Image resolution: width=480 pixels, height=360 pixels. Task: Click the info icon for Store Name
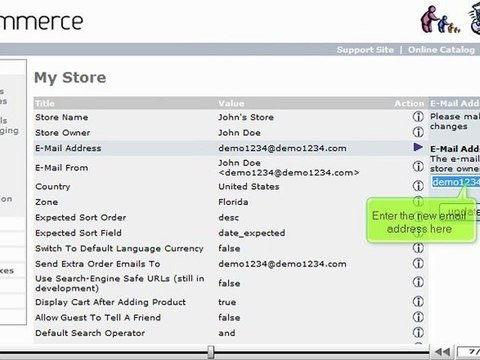[418, 117]
